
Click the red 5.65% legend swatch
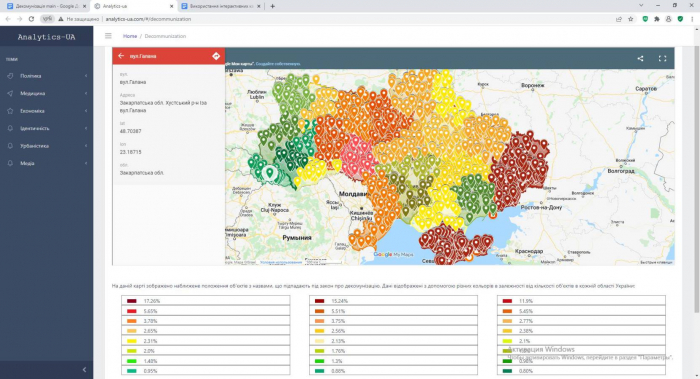coord(131,311)
